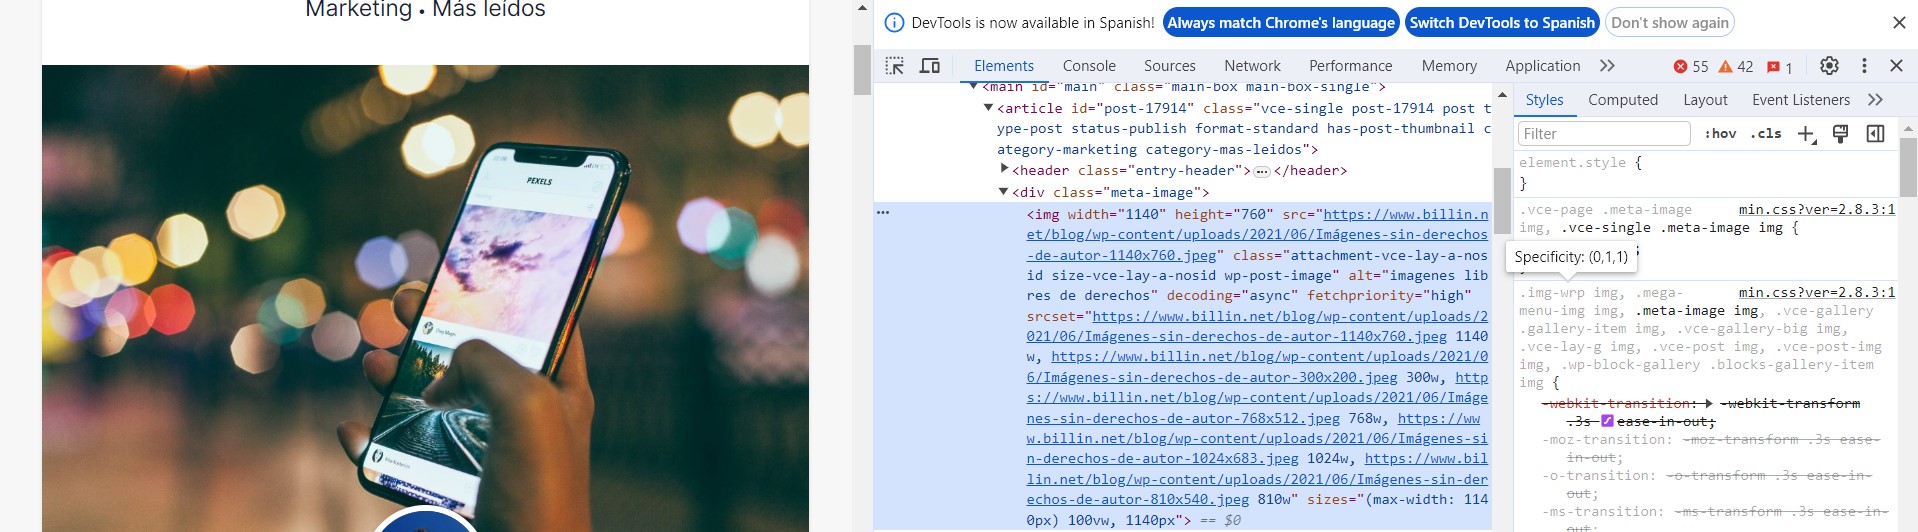Click Switch DevTools to Spanish button
Screen dimensions: 1918x532
(1502, 23)
